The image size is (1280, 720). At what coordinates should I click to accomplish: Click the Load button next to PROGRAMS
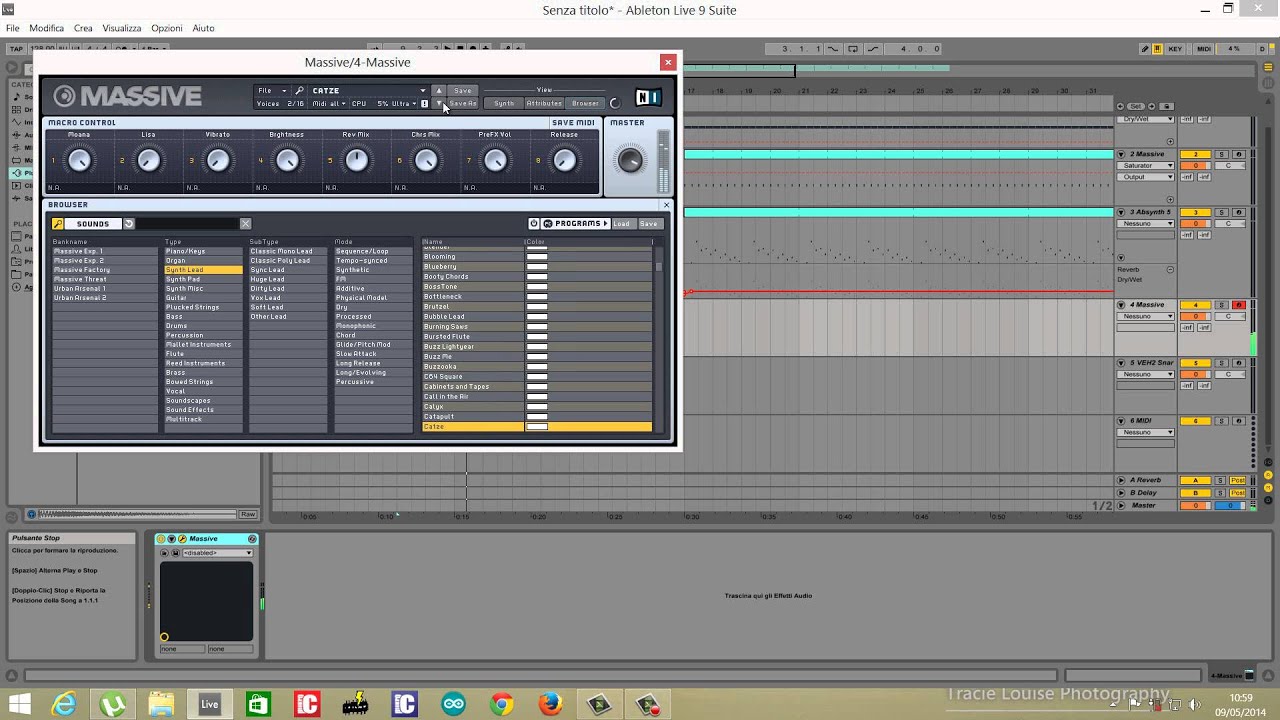622,224
